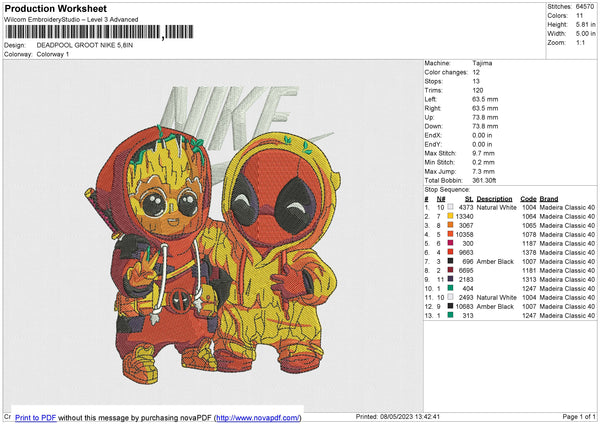Image resolution: width=600 pixels, height=424 pixels.
Task: Click the Height value '5.81 in'
Action: point(585,24)
